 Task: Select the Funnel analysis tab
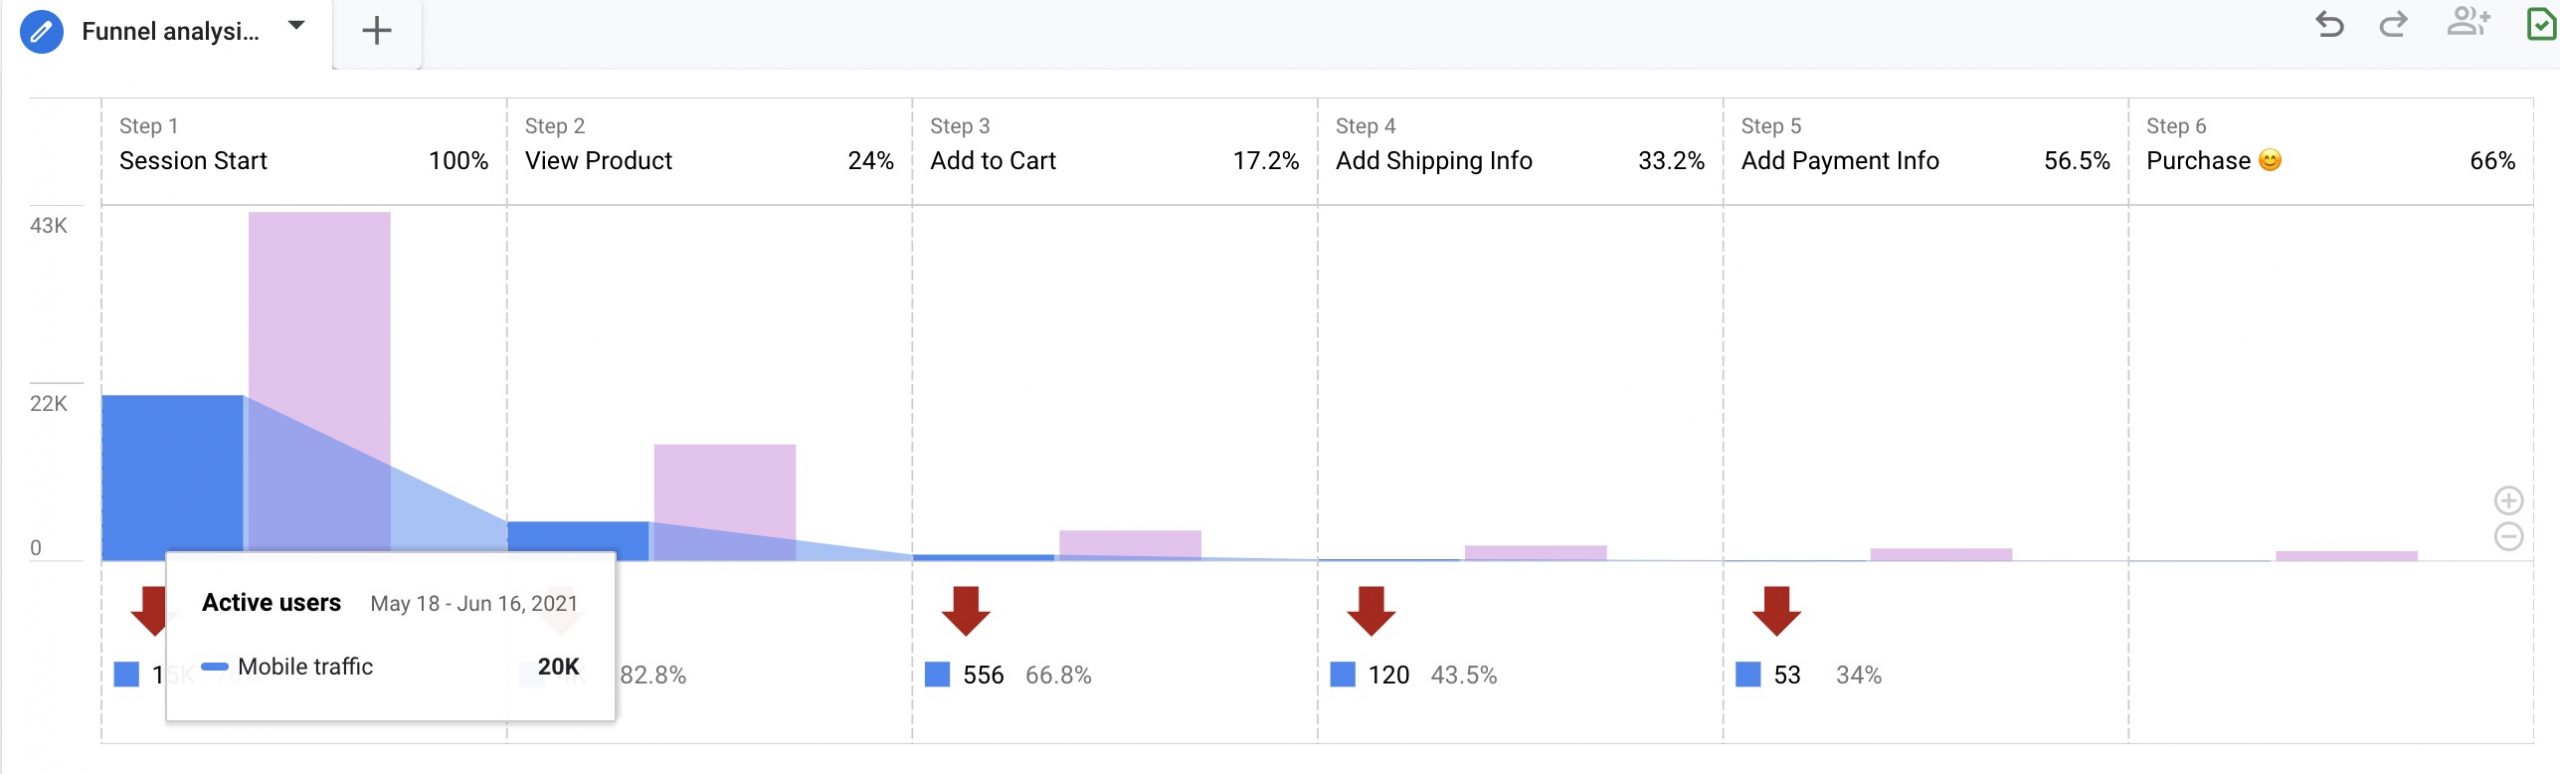click(x=170, y=32)
